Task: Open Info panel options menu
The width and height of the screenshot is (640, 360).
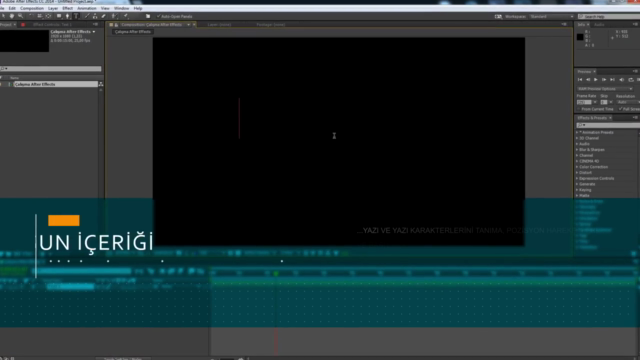Action: point(635,24)
